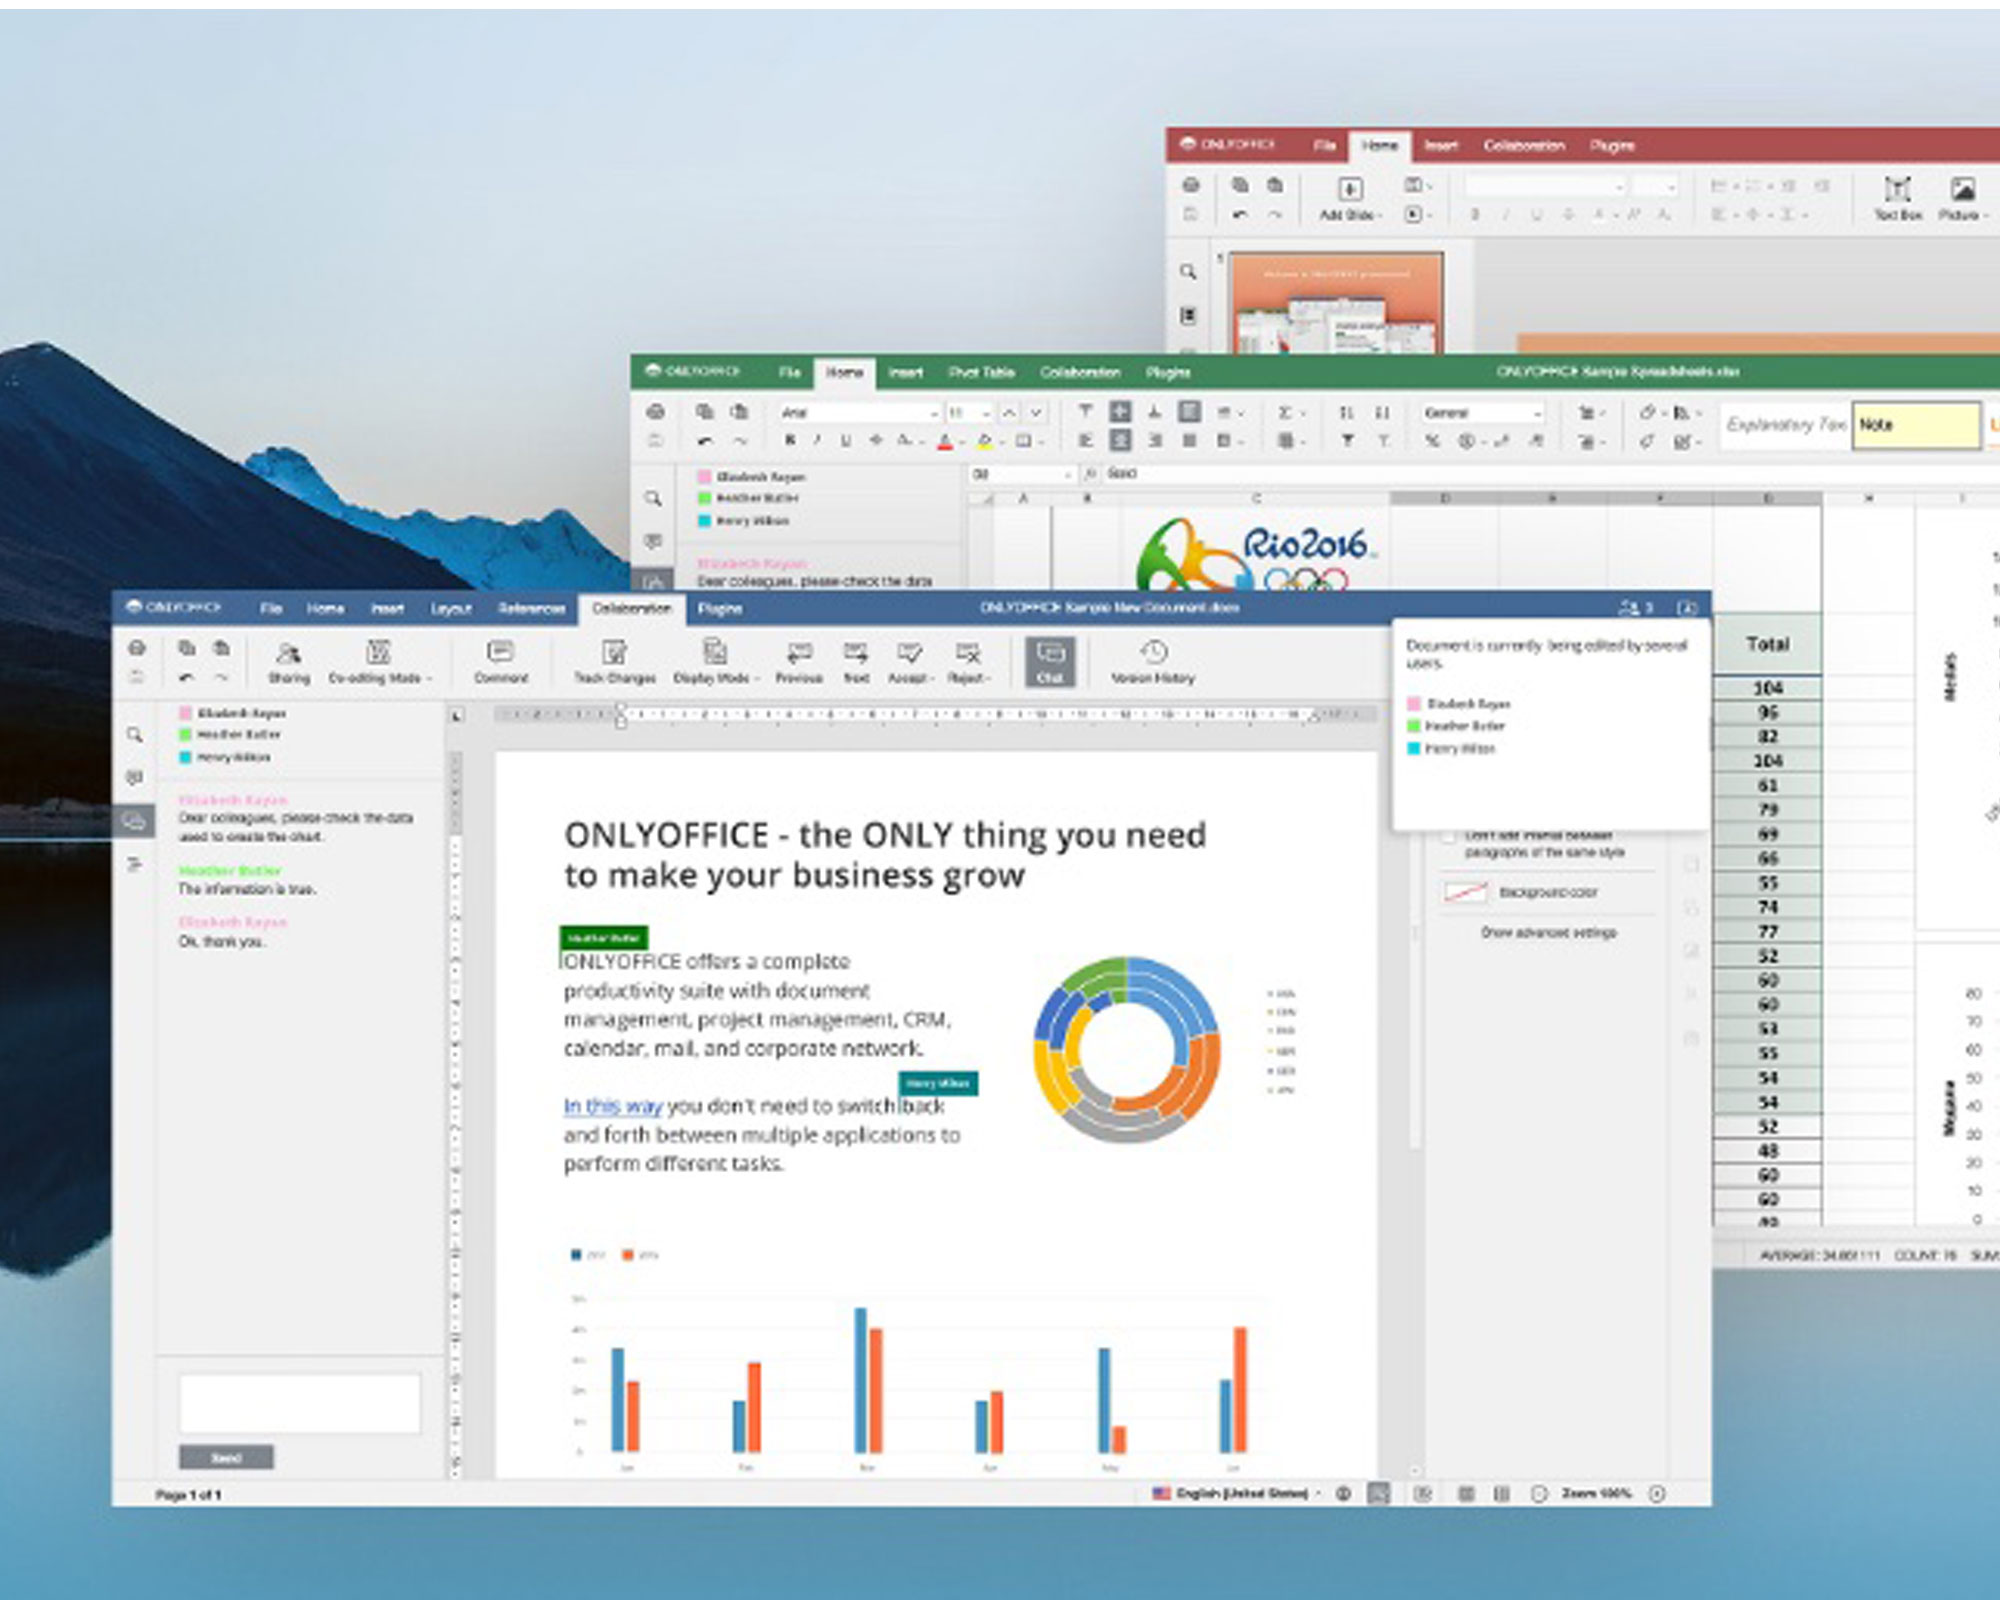
Task: Switch to References tab in document window
Action: pos(531,608)
